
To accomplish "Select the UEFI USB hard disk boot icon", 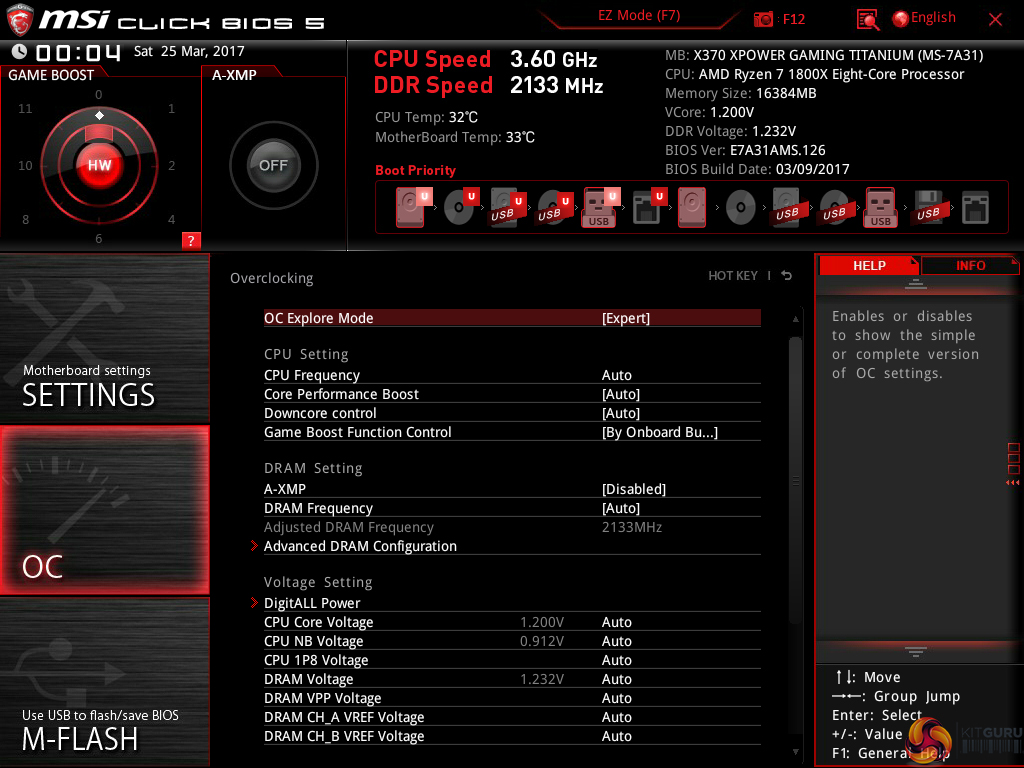I will tap(507, 207).
